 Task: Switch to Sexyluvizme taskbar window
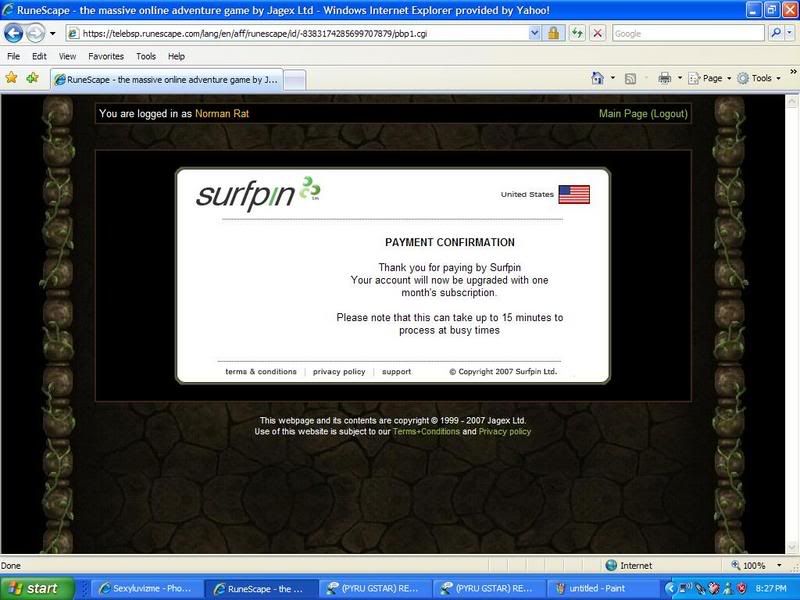pyautogui.click(x=146, y=588)
